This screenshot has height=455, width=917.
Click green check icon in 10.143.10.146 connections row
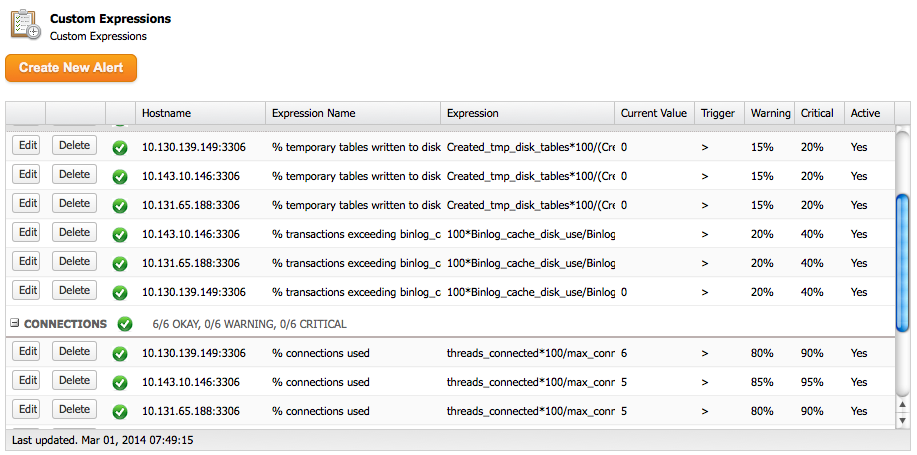(x=120, y=382)
